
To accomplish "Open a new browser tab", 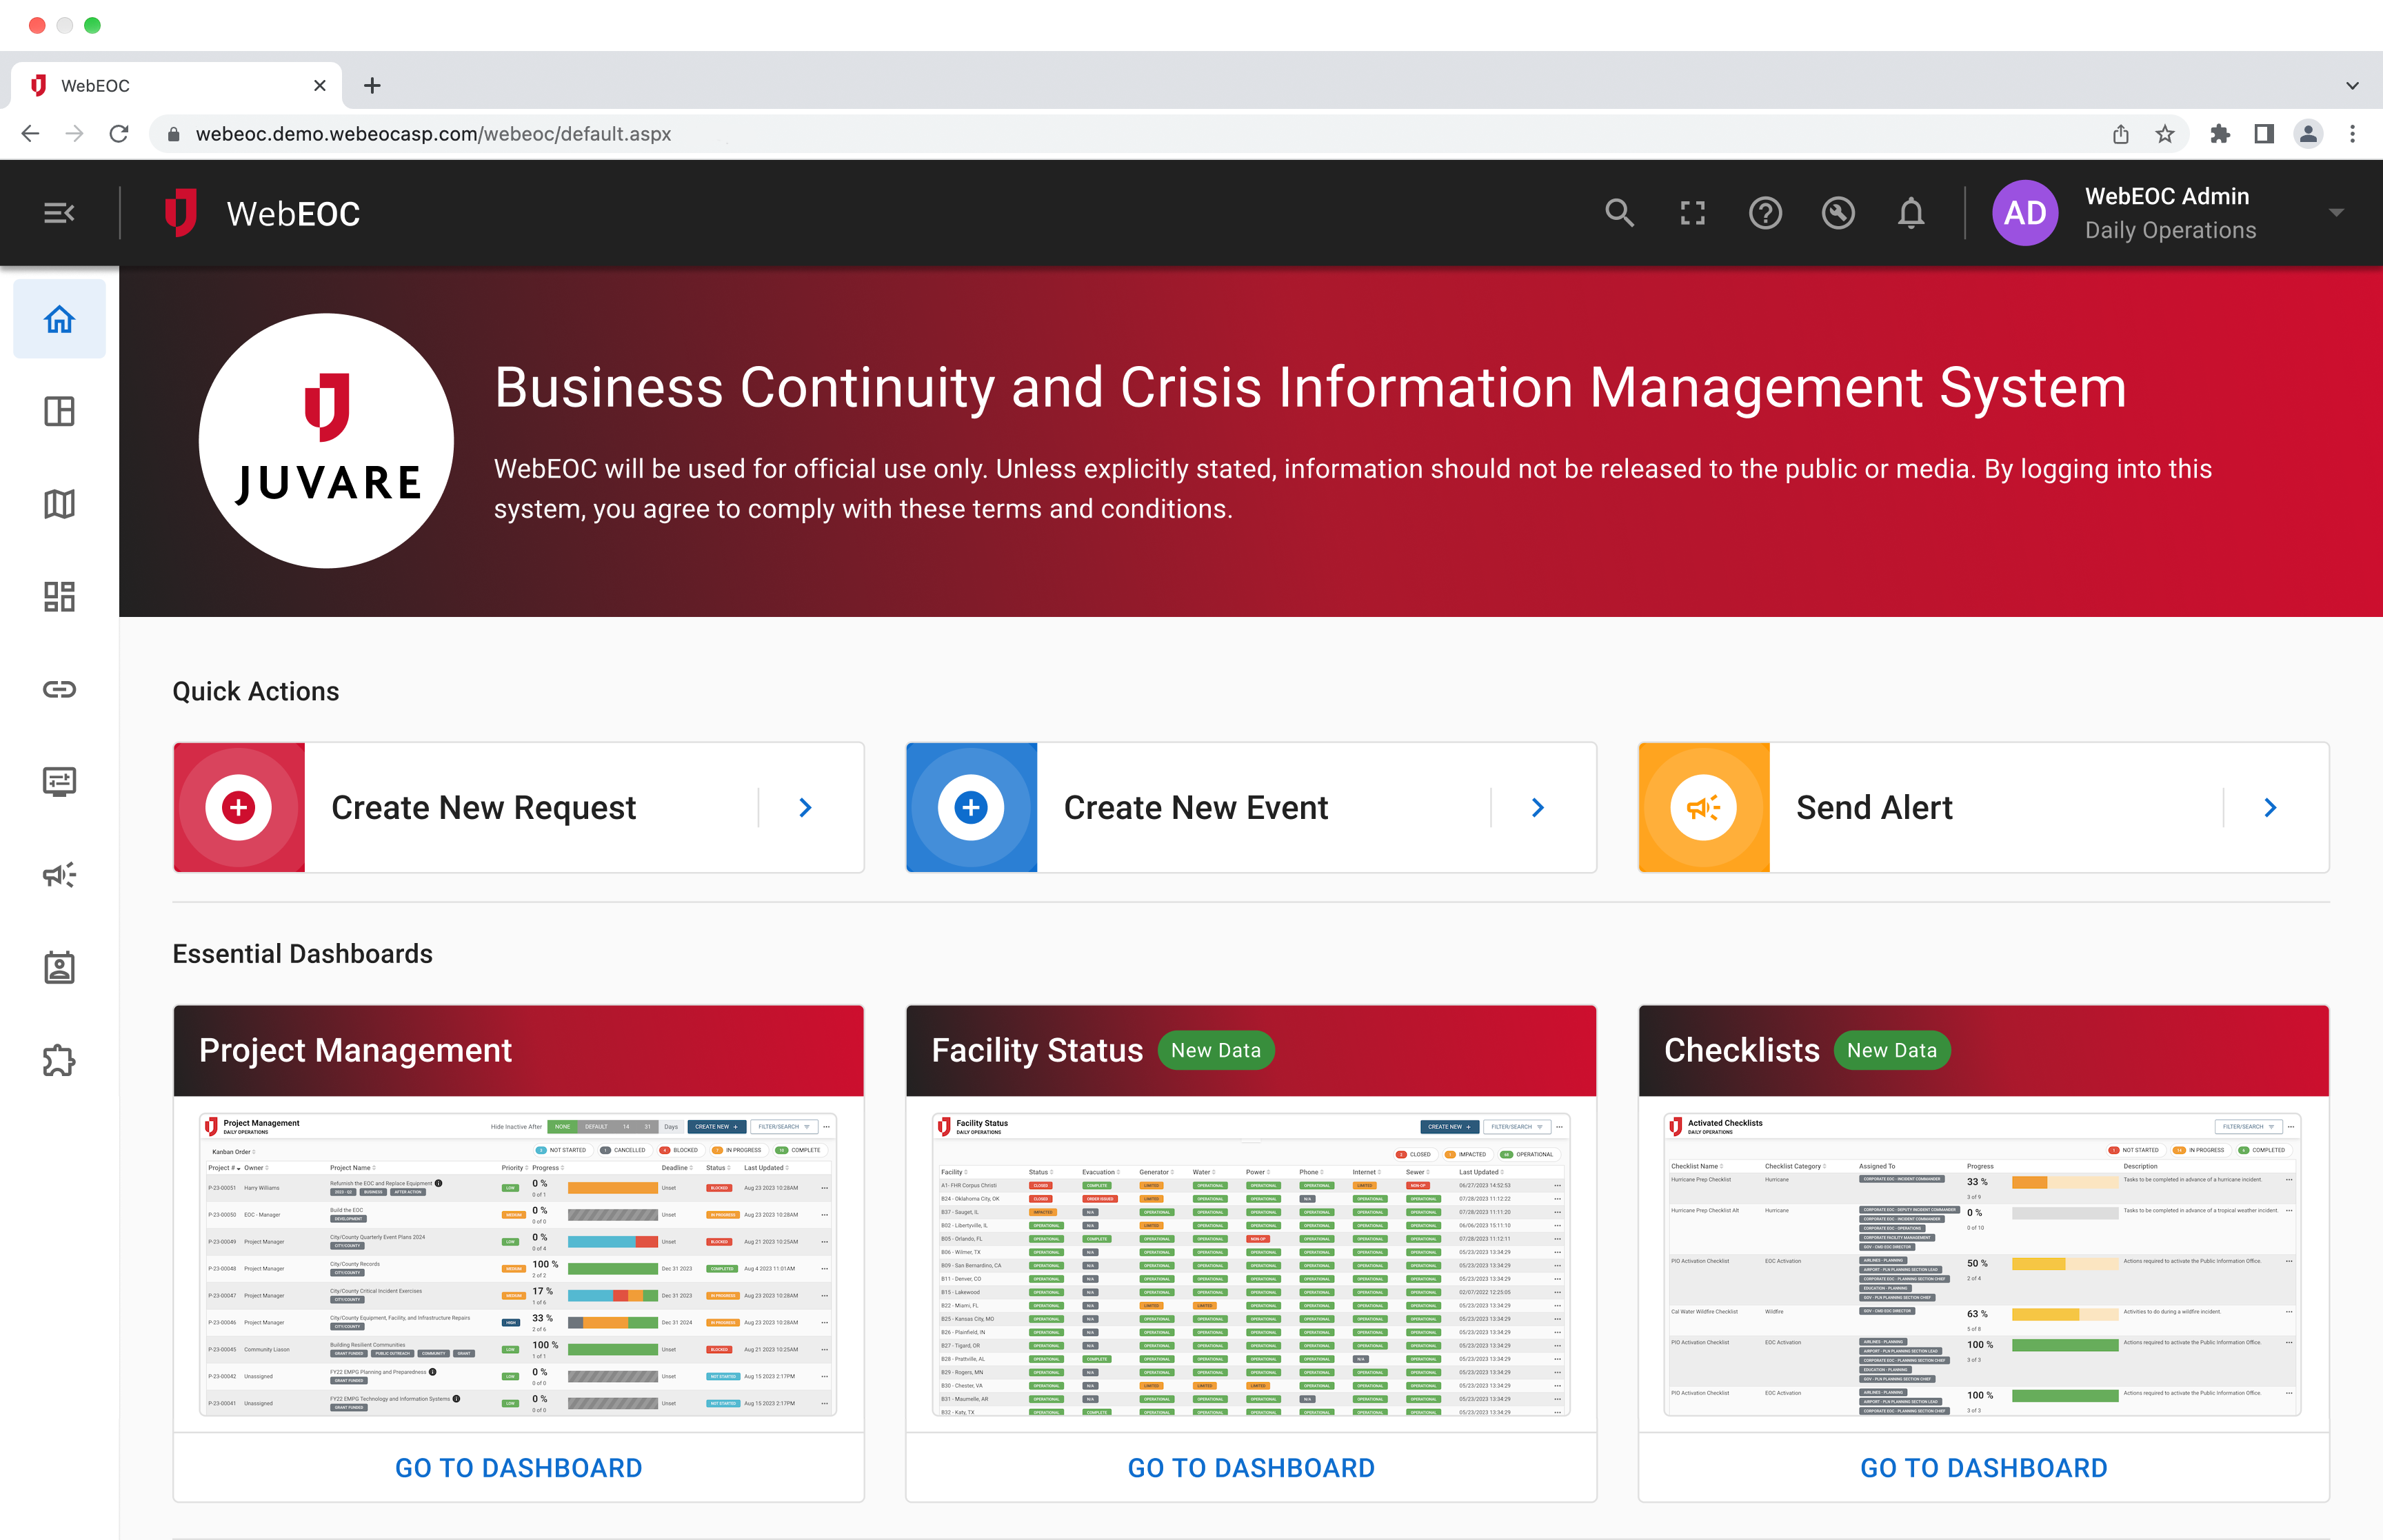I will click(372, 85).
